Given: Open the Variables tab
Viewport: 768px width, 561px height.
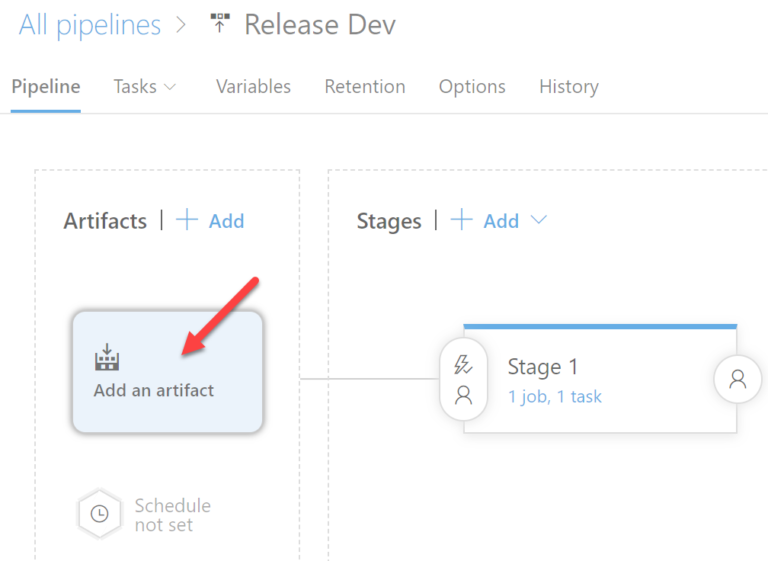Looking at the screenshot, I should [253, 87].
